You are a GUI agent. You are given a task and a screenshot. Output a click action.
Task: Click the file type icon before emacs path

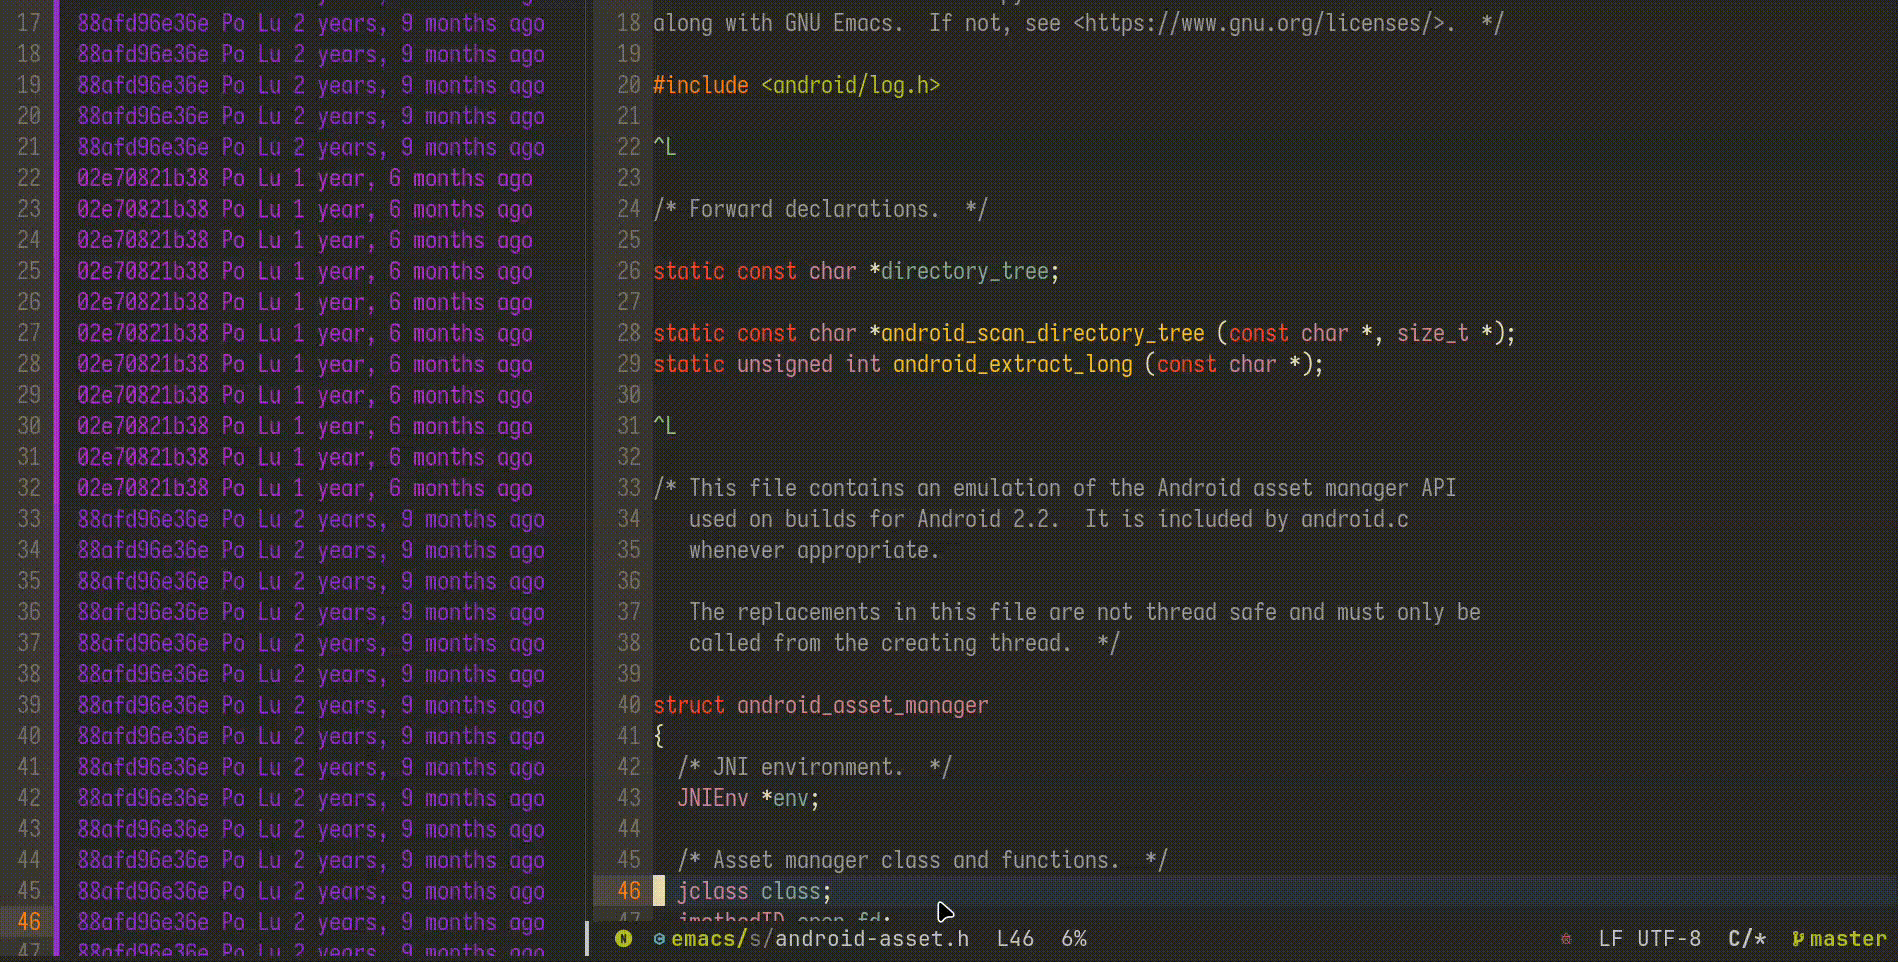(x=659, y=938)
